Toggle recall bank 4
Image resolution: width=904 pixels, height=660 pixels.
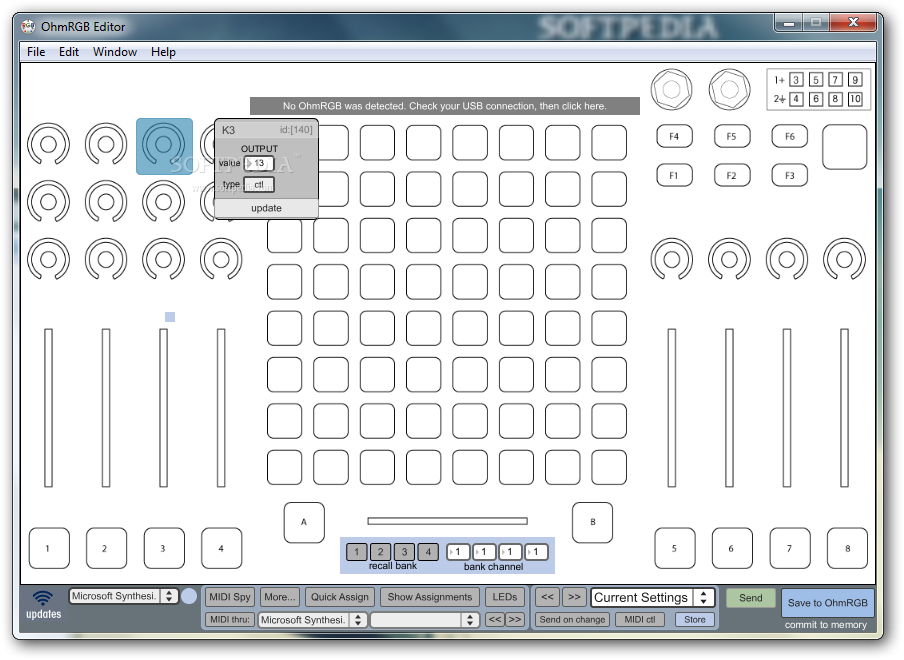click(428, 552)
